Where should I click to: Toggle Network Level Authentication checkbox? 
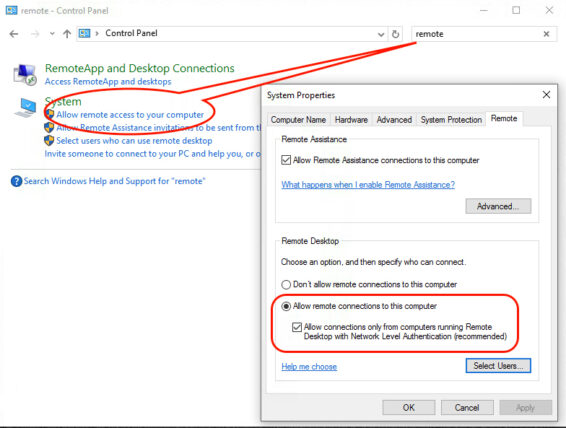tap(297, 327)
